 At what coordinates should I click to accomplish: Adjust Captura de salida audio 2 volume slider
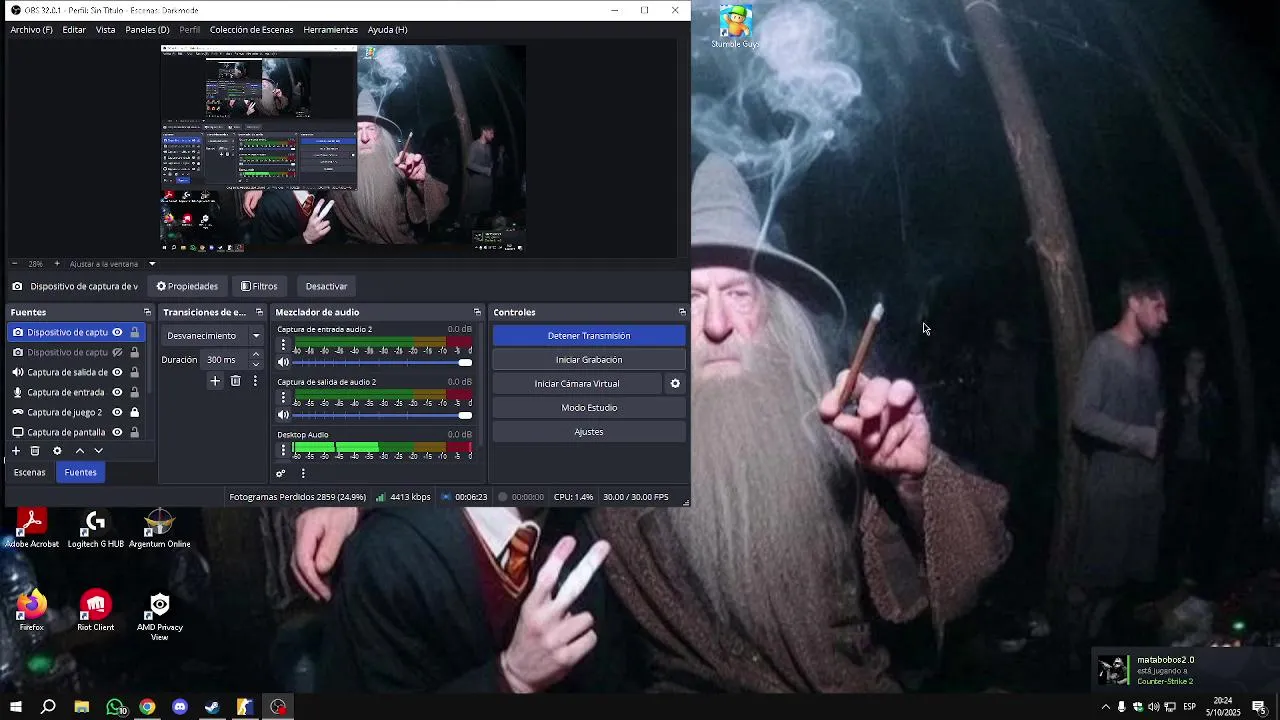click(381, 414)
